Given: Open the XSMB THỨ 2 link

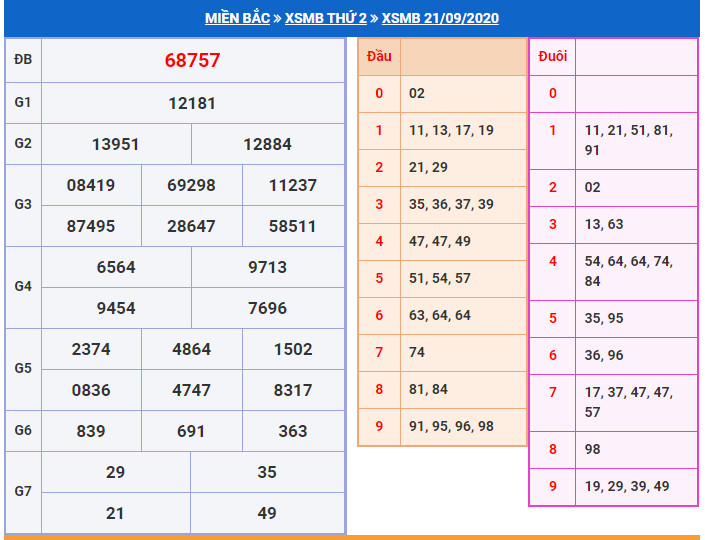Looking at the screenshot, I should (x=326, y=18).
